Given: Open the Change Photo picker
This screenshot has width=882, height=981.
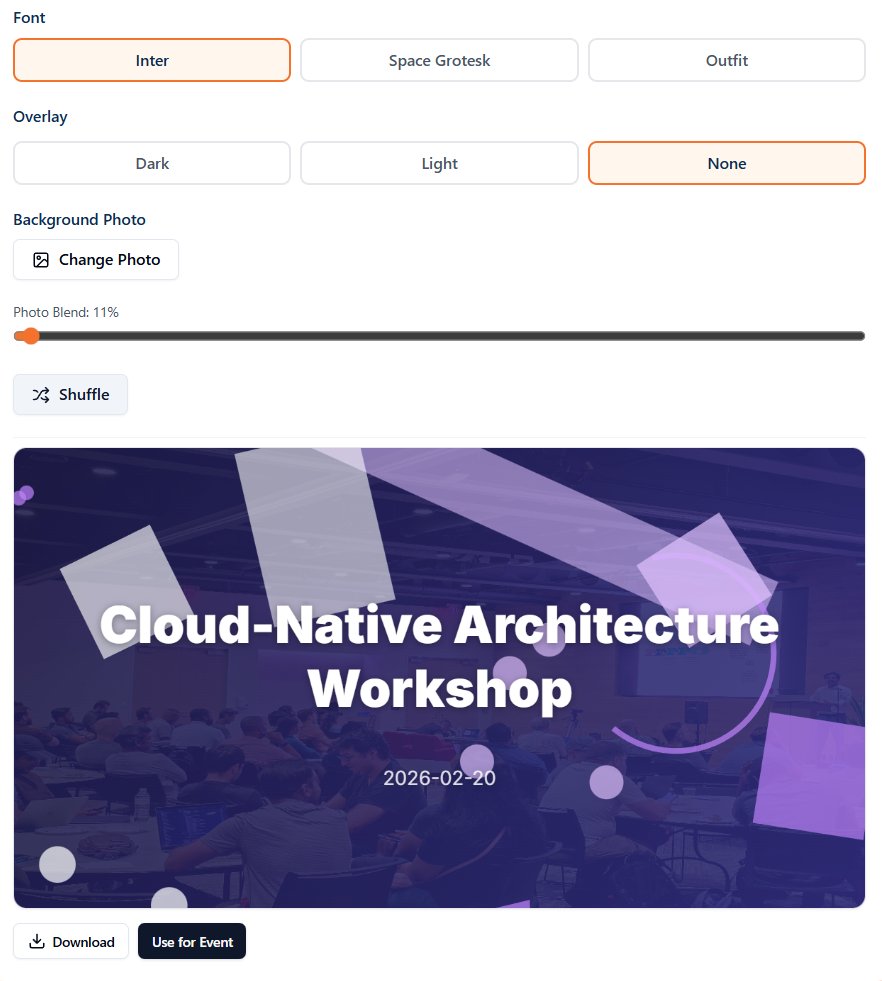Looking at the screenshot, I should [96, 260].
